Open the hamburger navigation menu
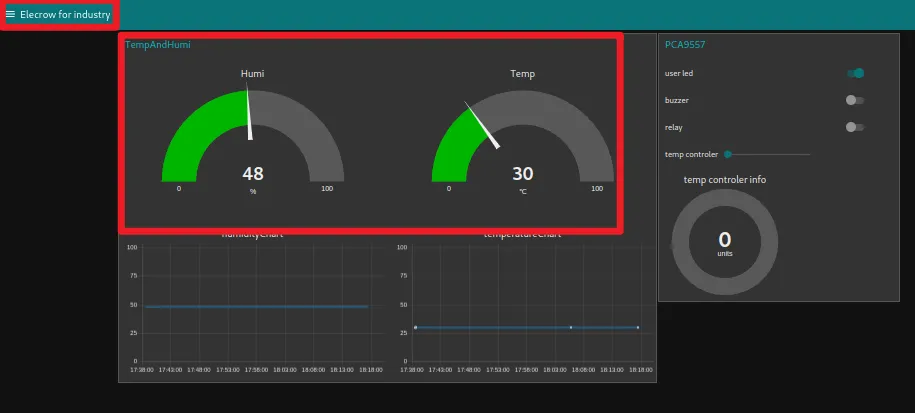The width and height of the screenshot is (915, 413). coord(11,15)
